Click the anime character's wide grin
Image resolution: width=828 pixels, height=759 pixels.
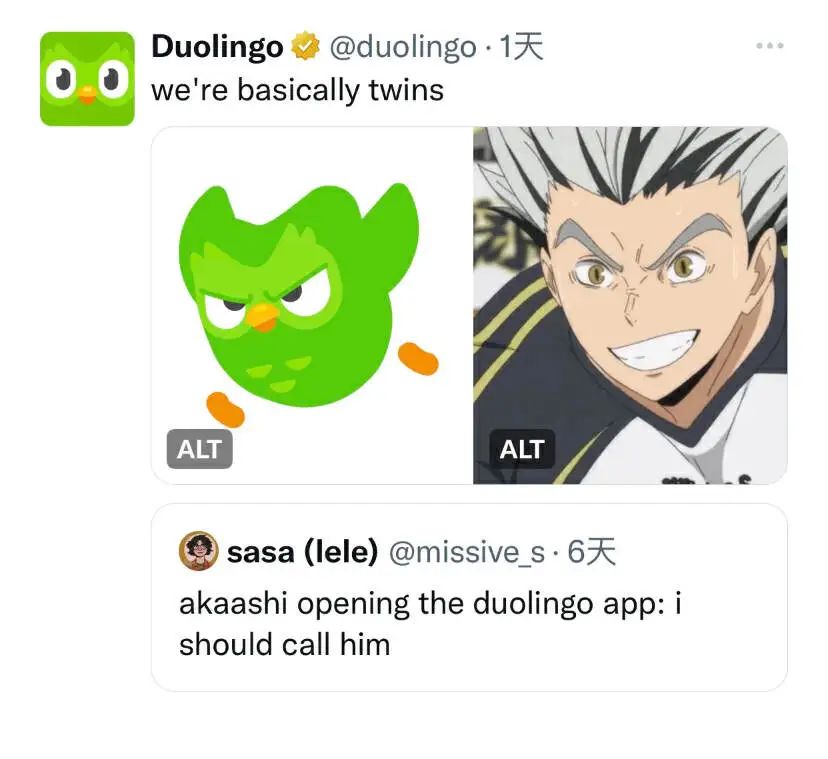click(654, 349)
